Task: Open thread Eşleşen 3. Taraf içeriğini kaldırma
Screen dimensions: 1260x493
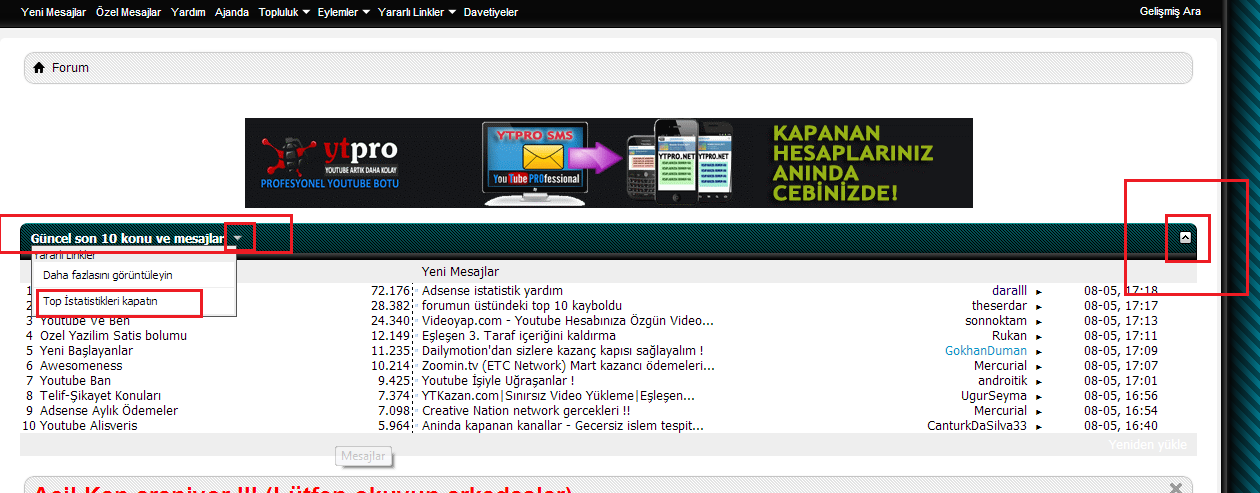Action: click(x=519, y=336)
